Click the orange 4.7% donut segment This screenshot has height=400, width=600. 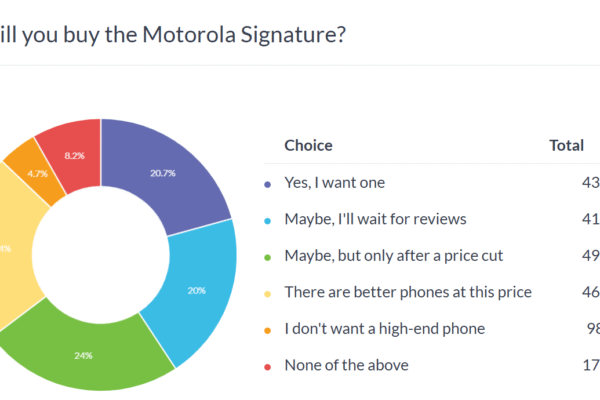click(38, 172)
